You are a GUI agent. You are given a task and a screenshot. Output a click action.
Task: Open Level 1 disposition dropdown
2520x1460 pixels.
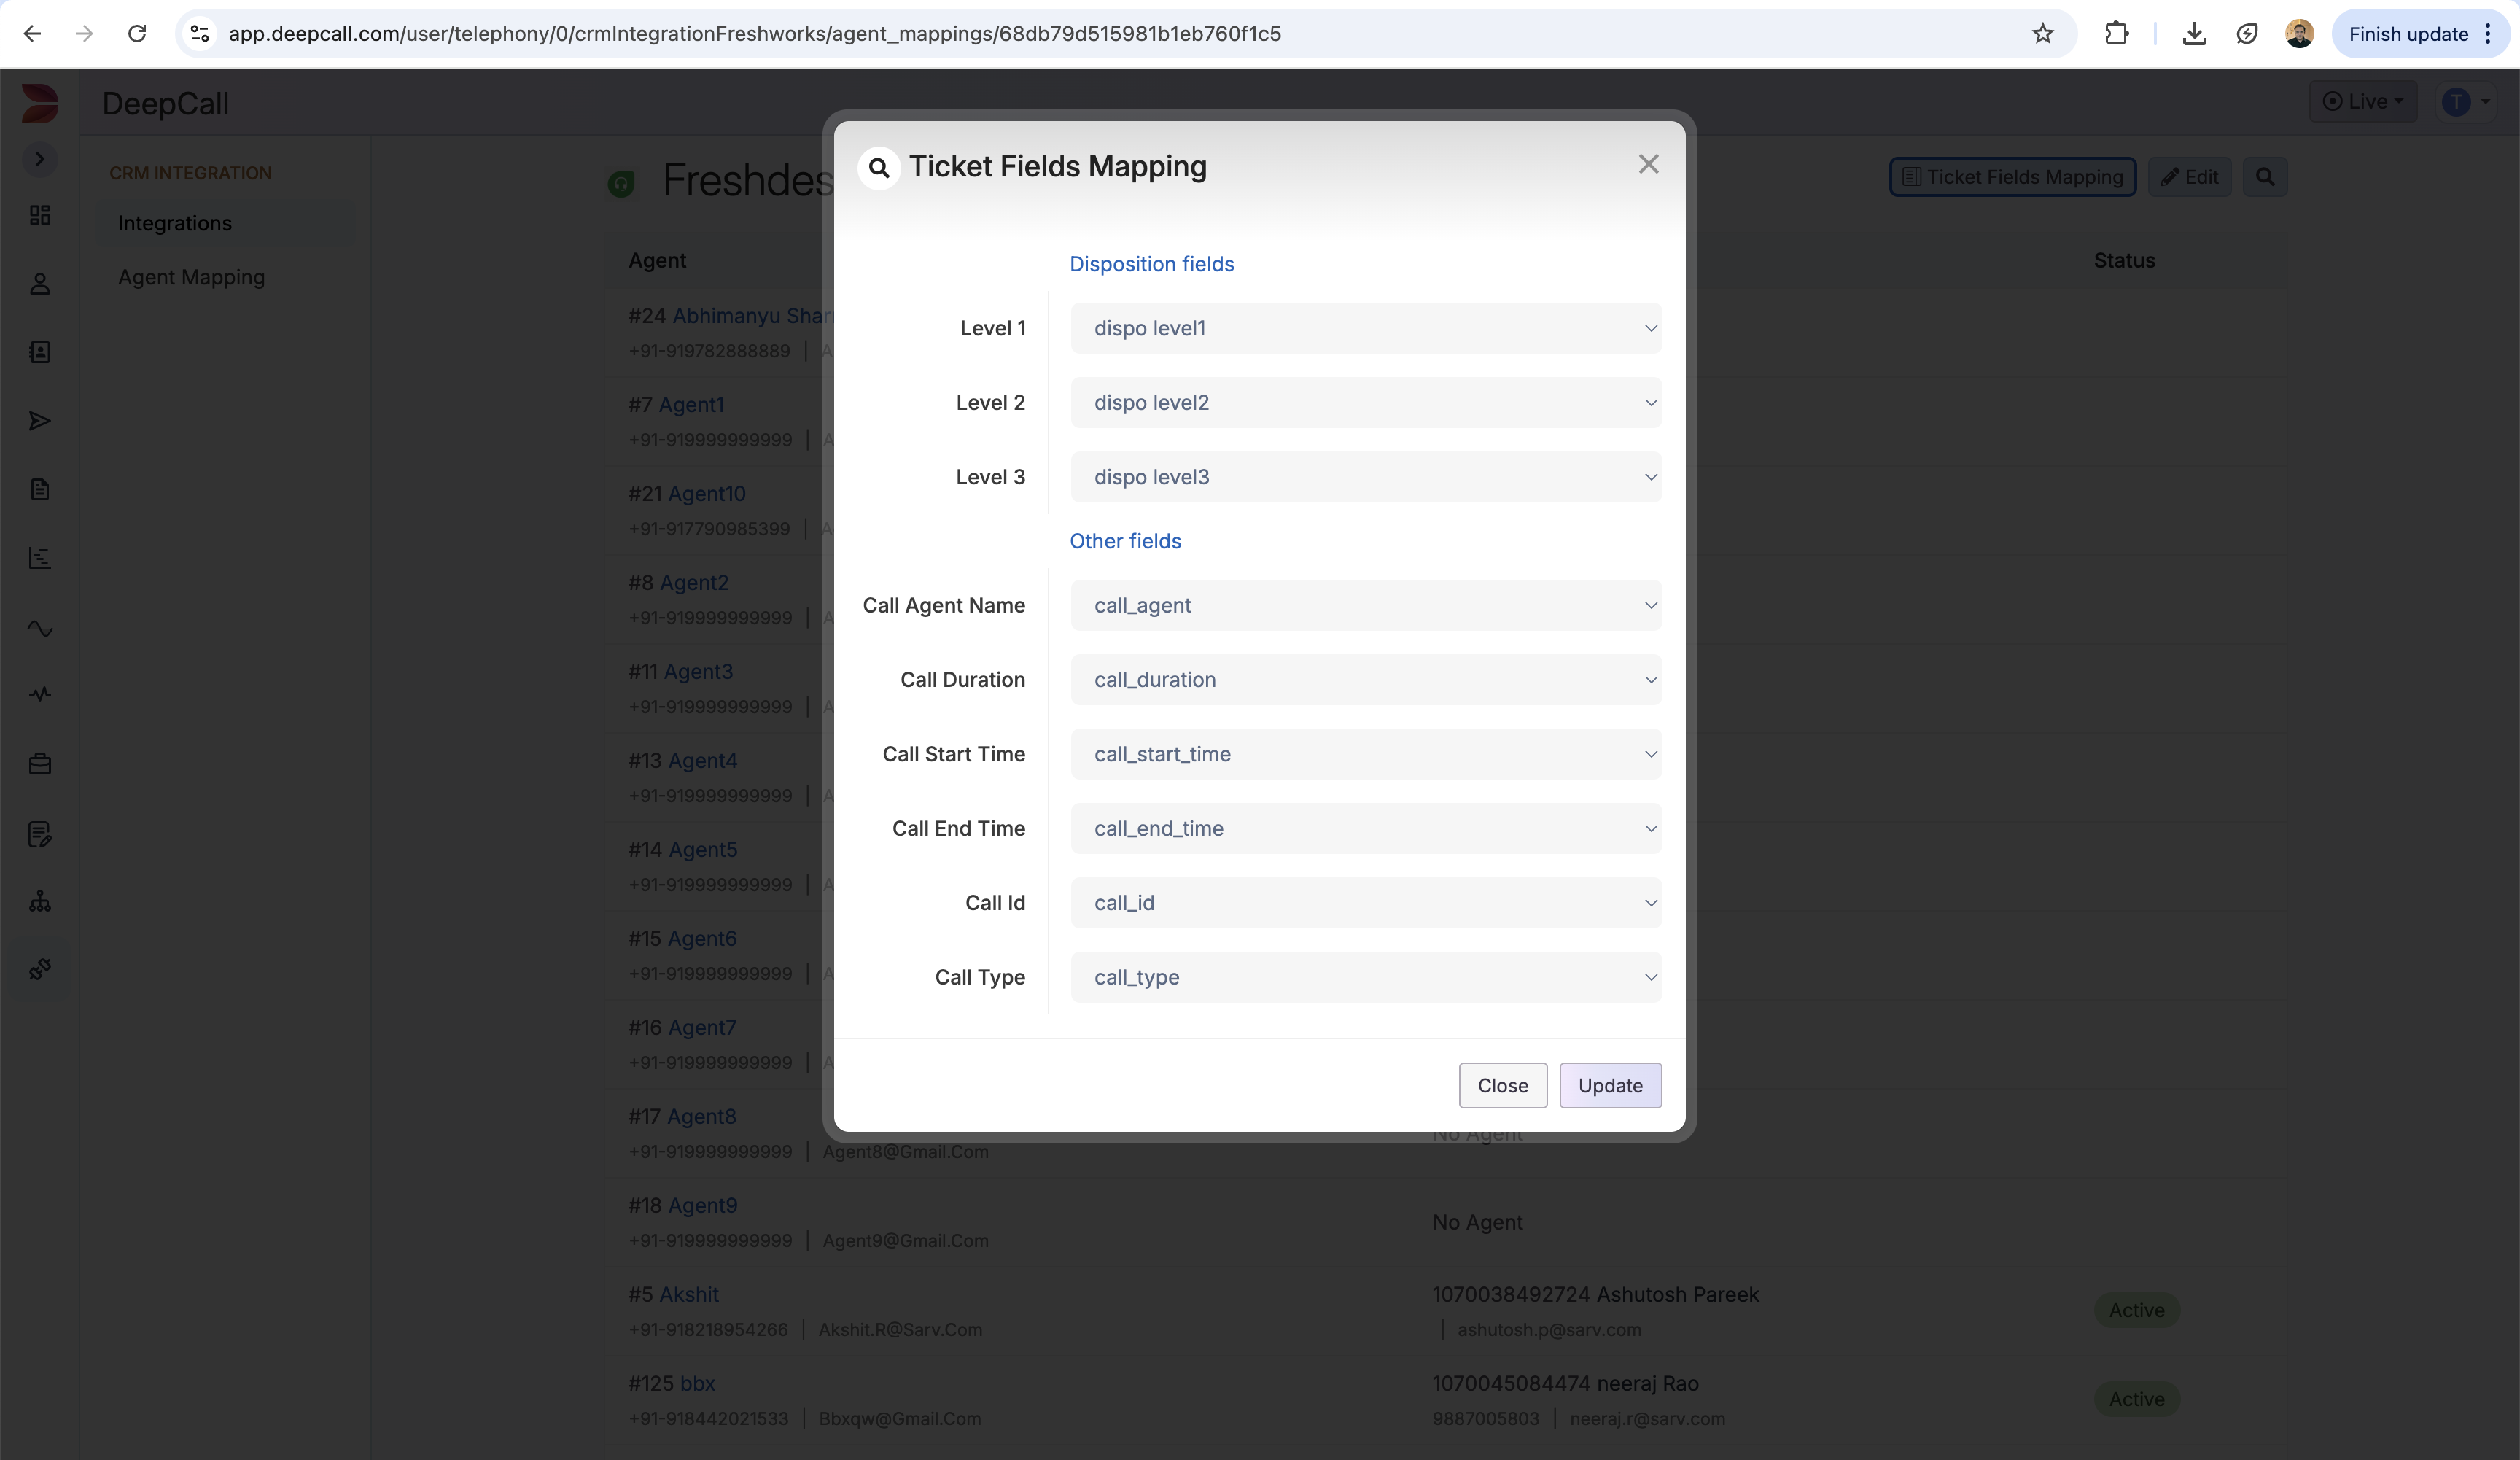coord(1365,328)
